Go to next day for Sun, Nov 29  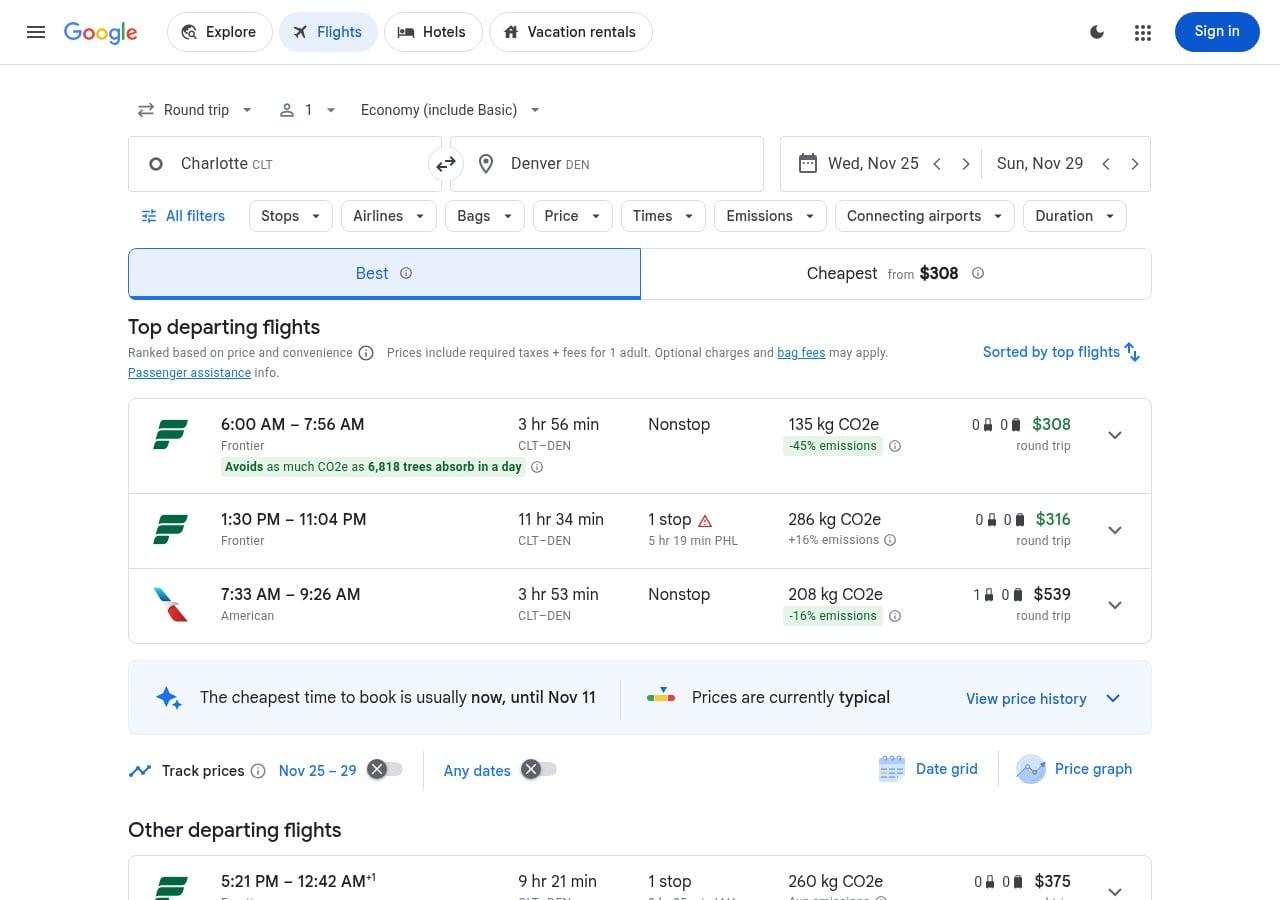1135,164
